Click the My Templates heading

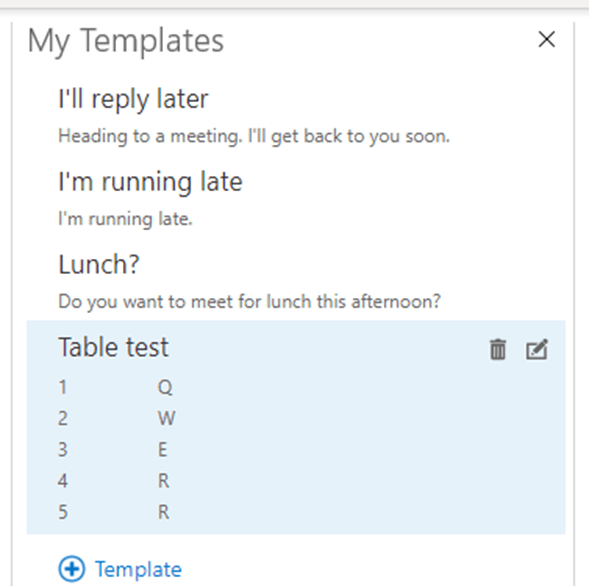(126, 41)
